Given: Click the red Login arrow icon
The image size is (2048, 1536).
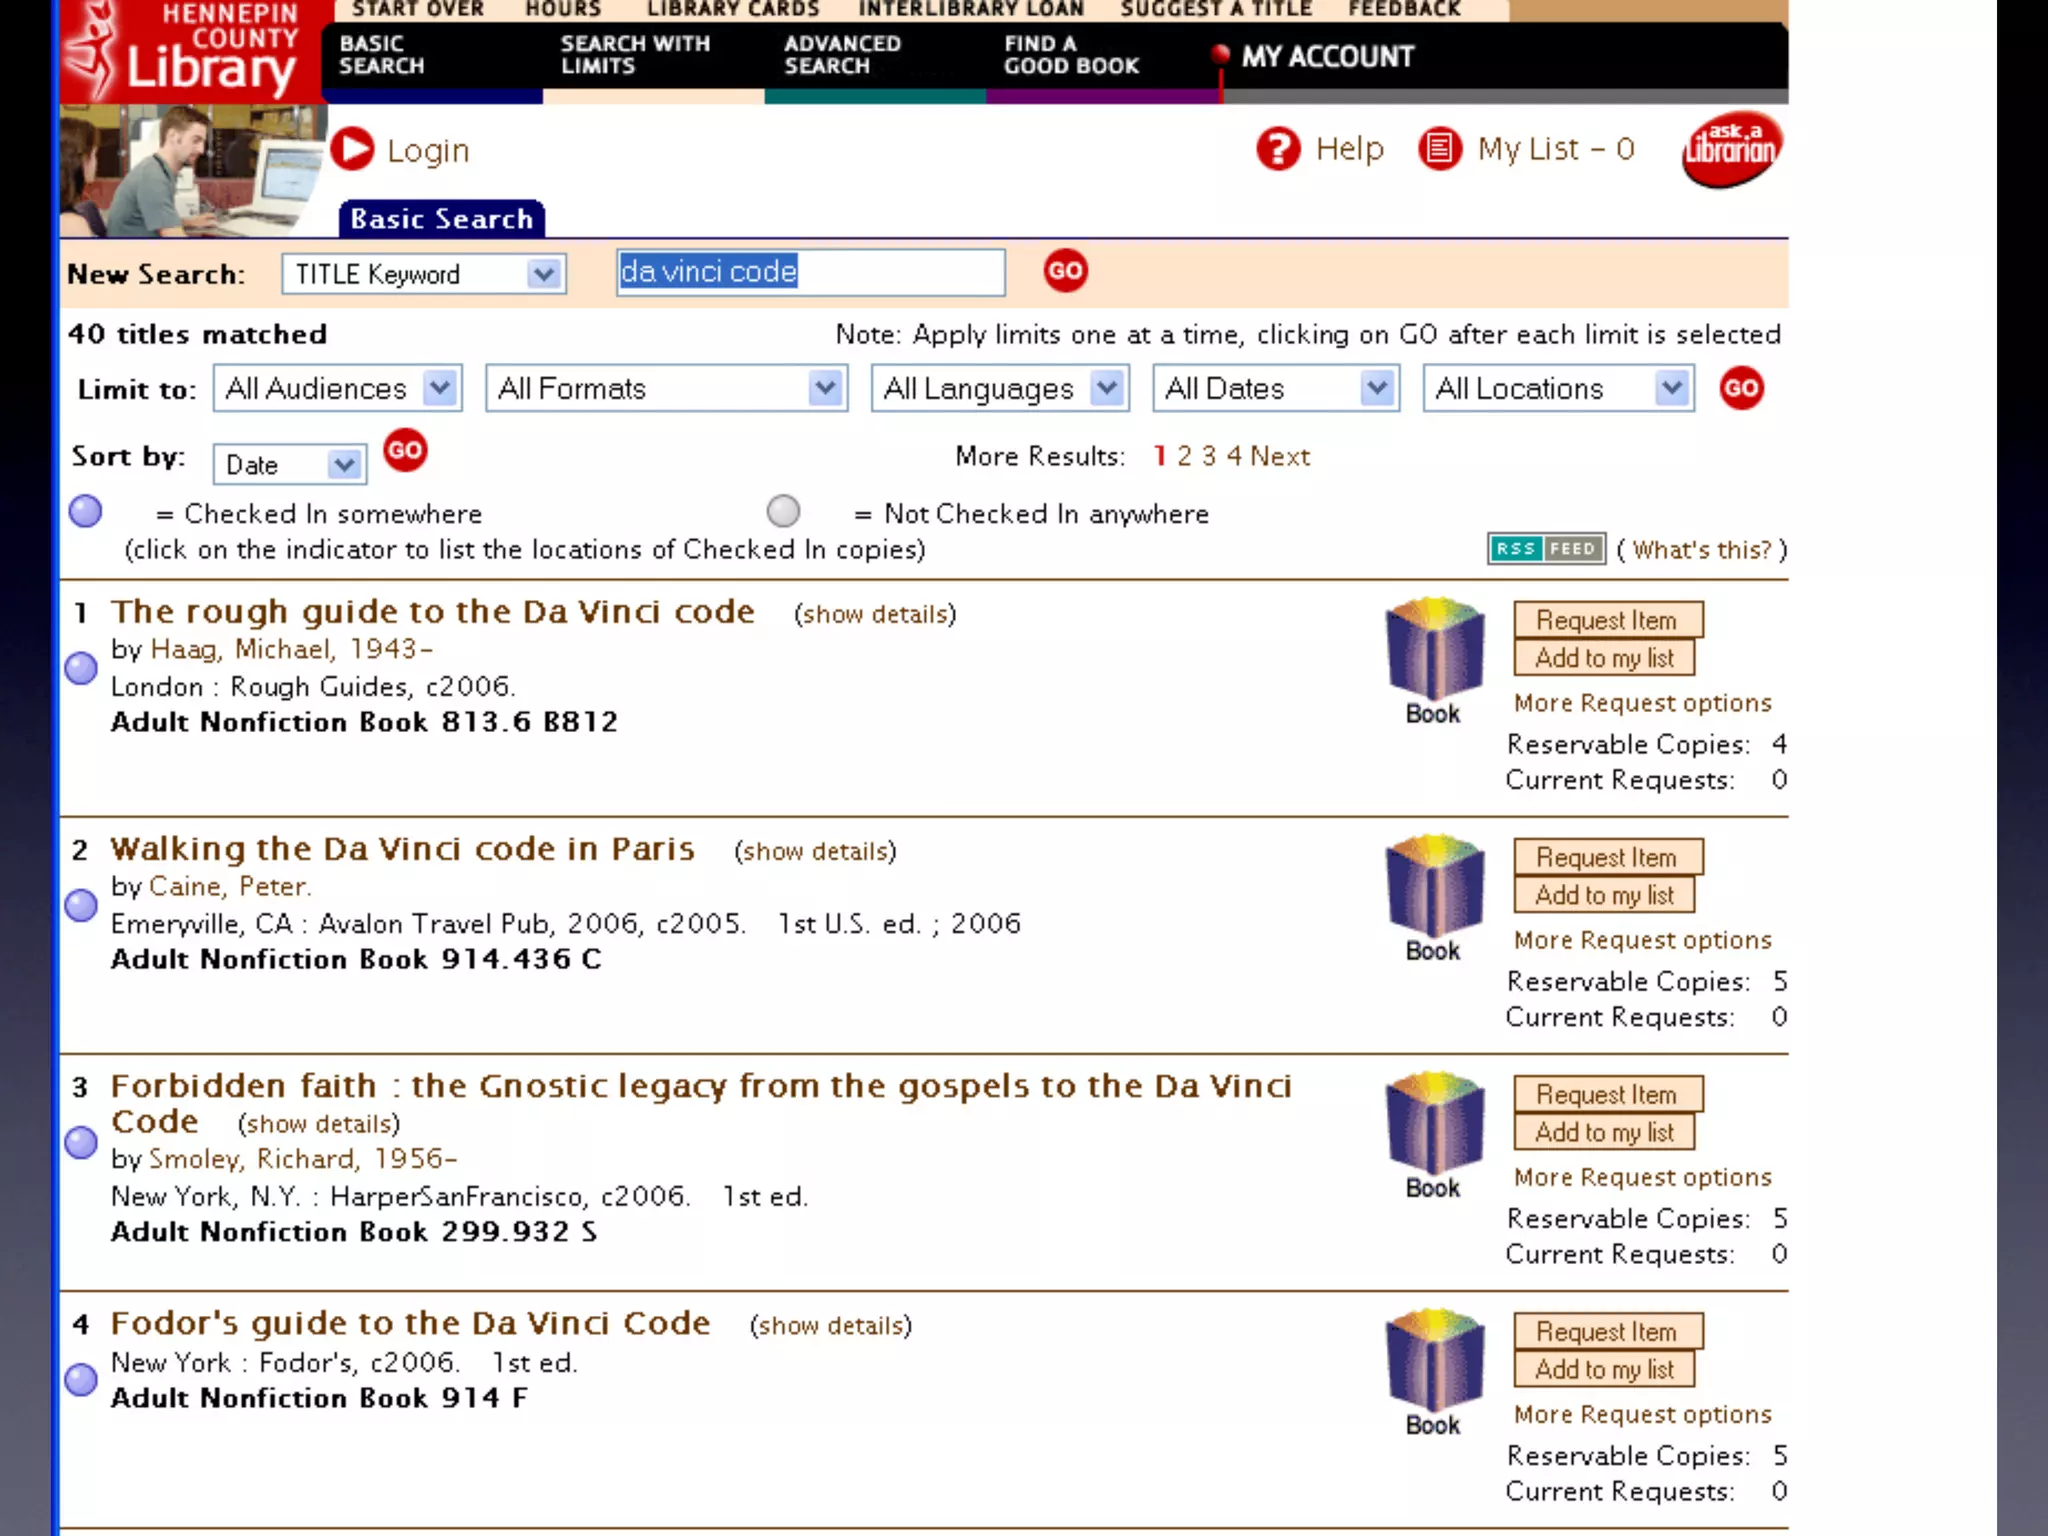Looking at the screenshot, I should pos(352,150).
